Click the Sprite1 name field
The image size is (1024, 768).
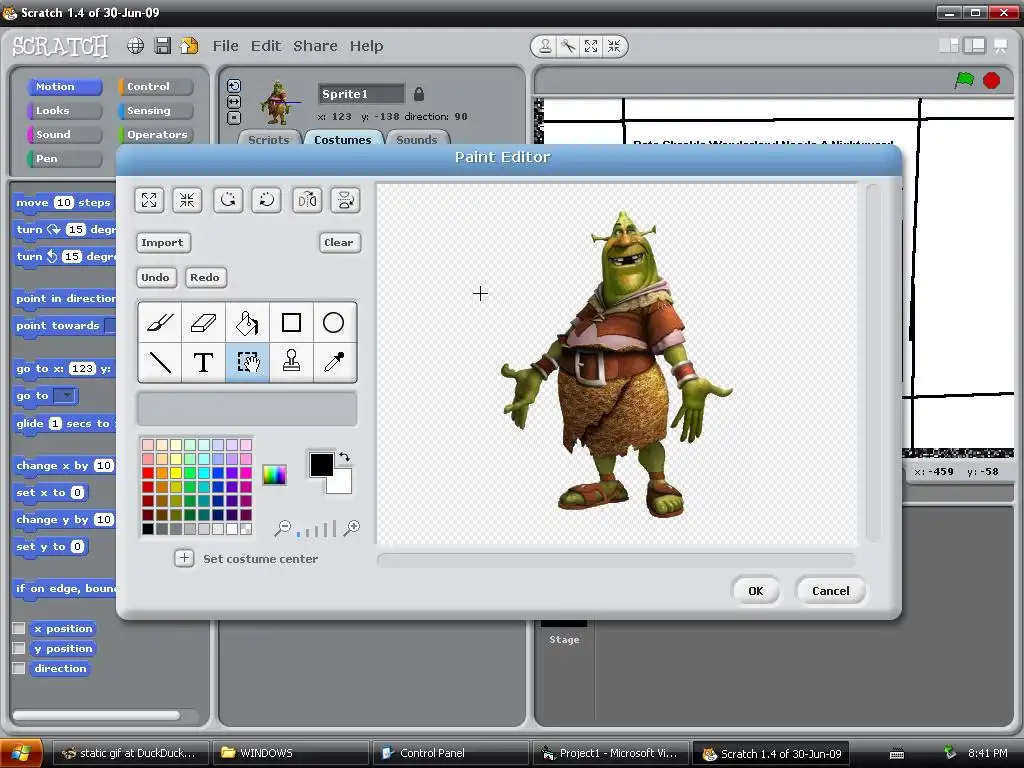click(361, 94)
